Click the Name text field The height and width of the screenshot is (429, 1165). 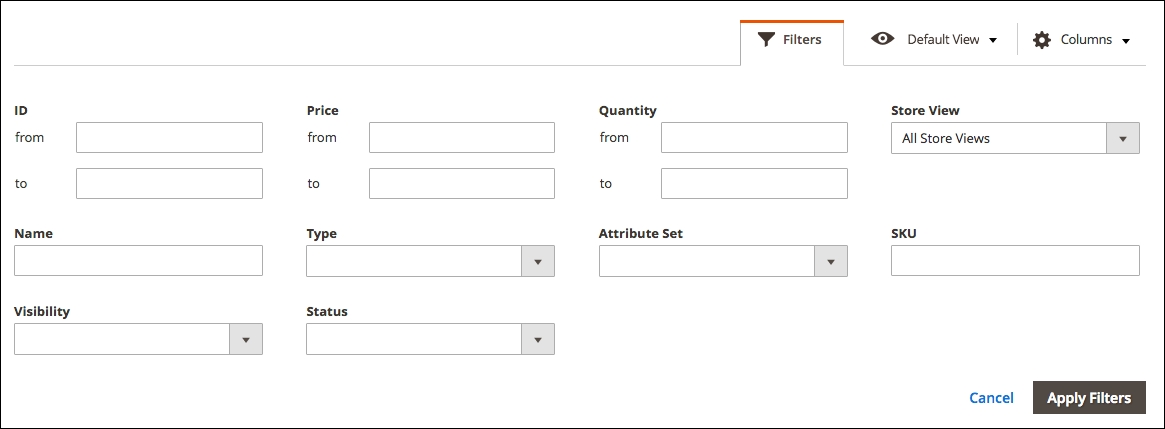138,260
